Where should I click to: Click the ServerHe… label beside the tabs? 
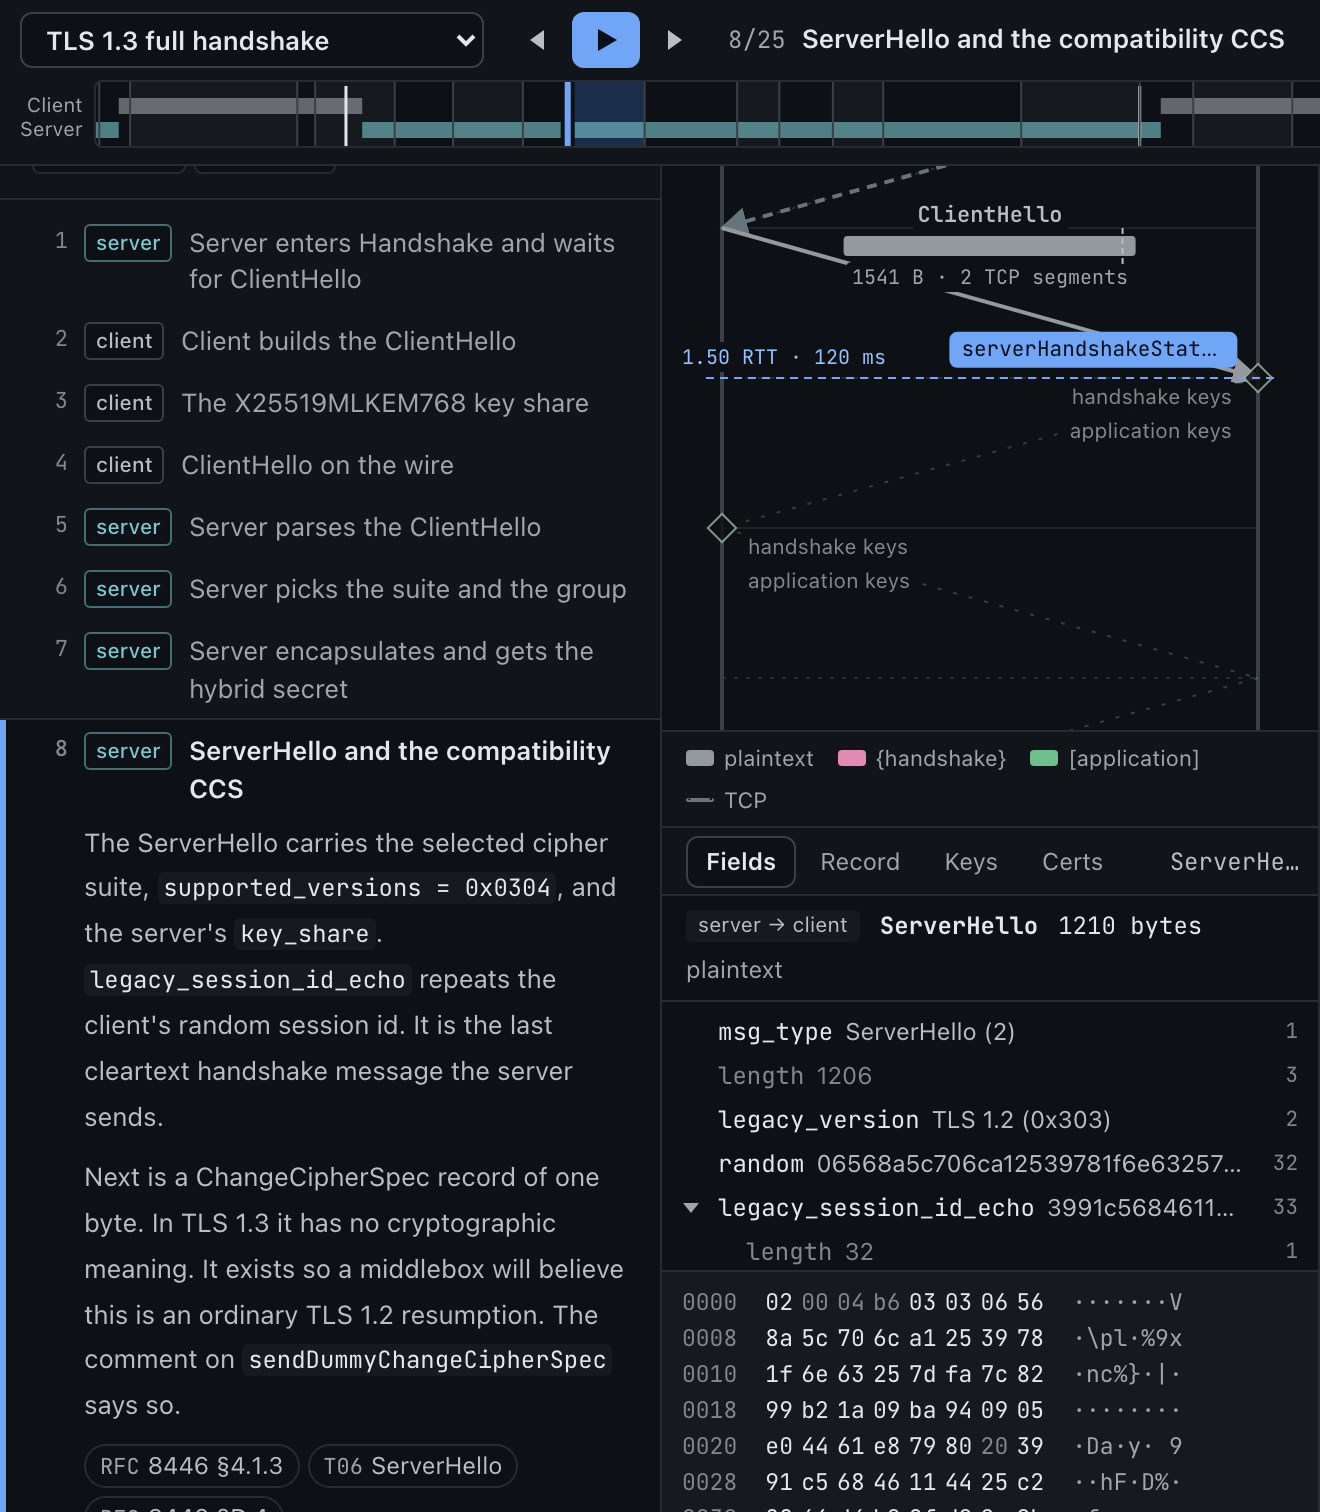pyautogui.click(x=1234, y=862)
